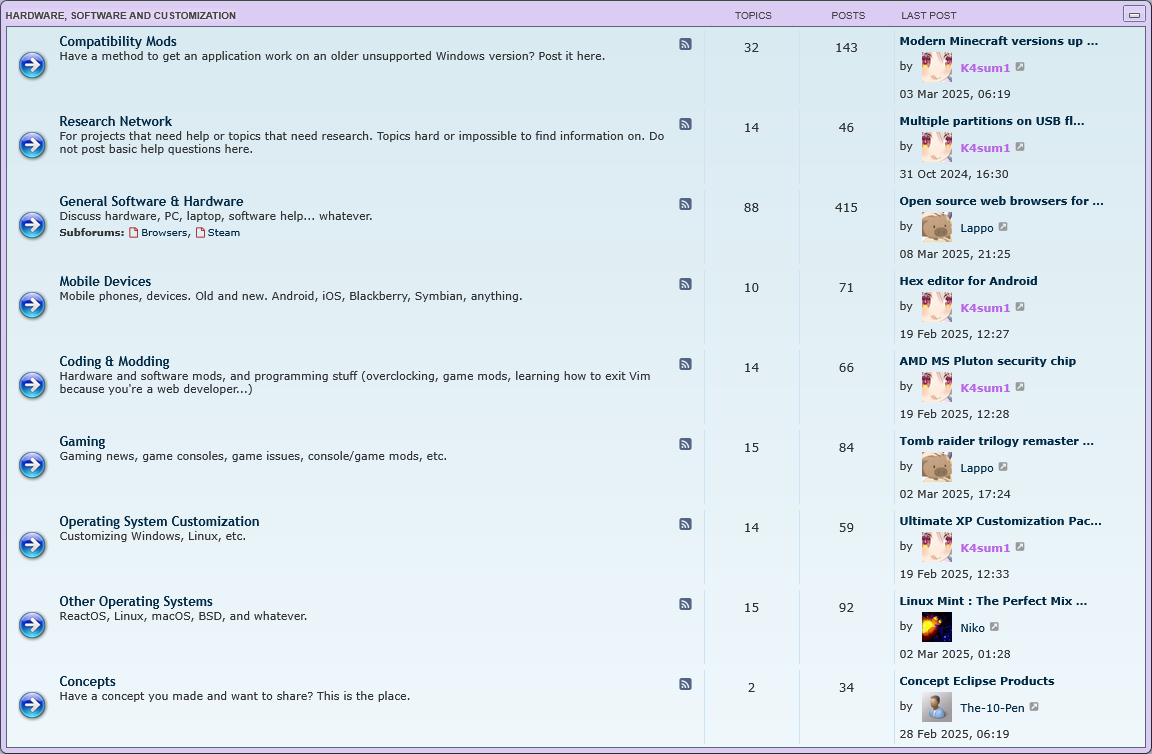Collapse the Hardware, Software and Customization category
This screenshot has height=754, width=1152.
click(x=1133, y=14)
